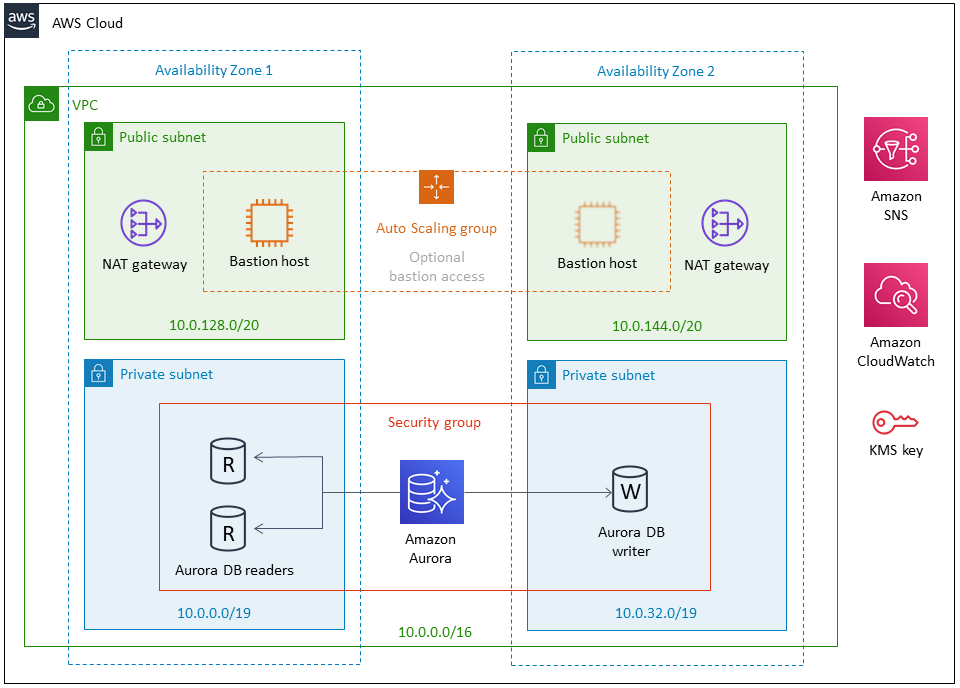The image size is (960, 688).
Task: Click the Availability Zone 2 label
Action: coord(656,72)
